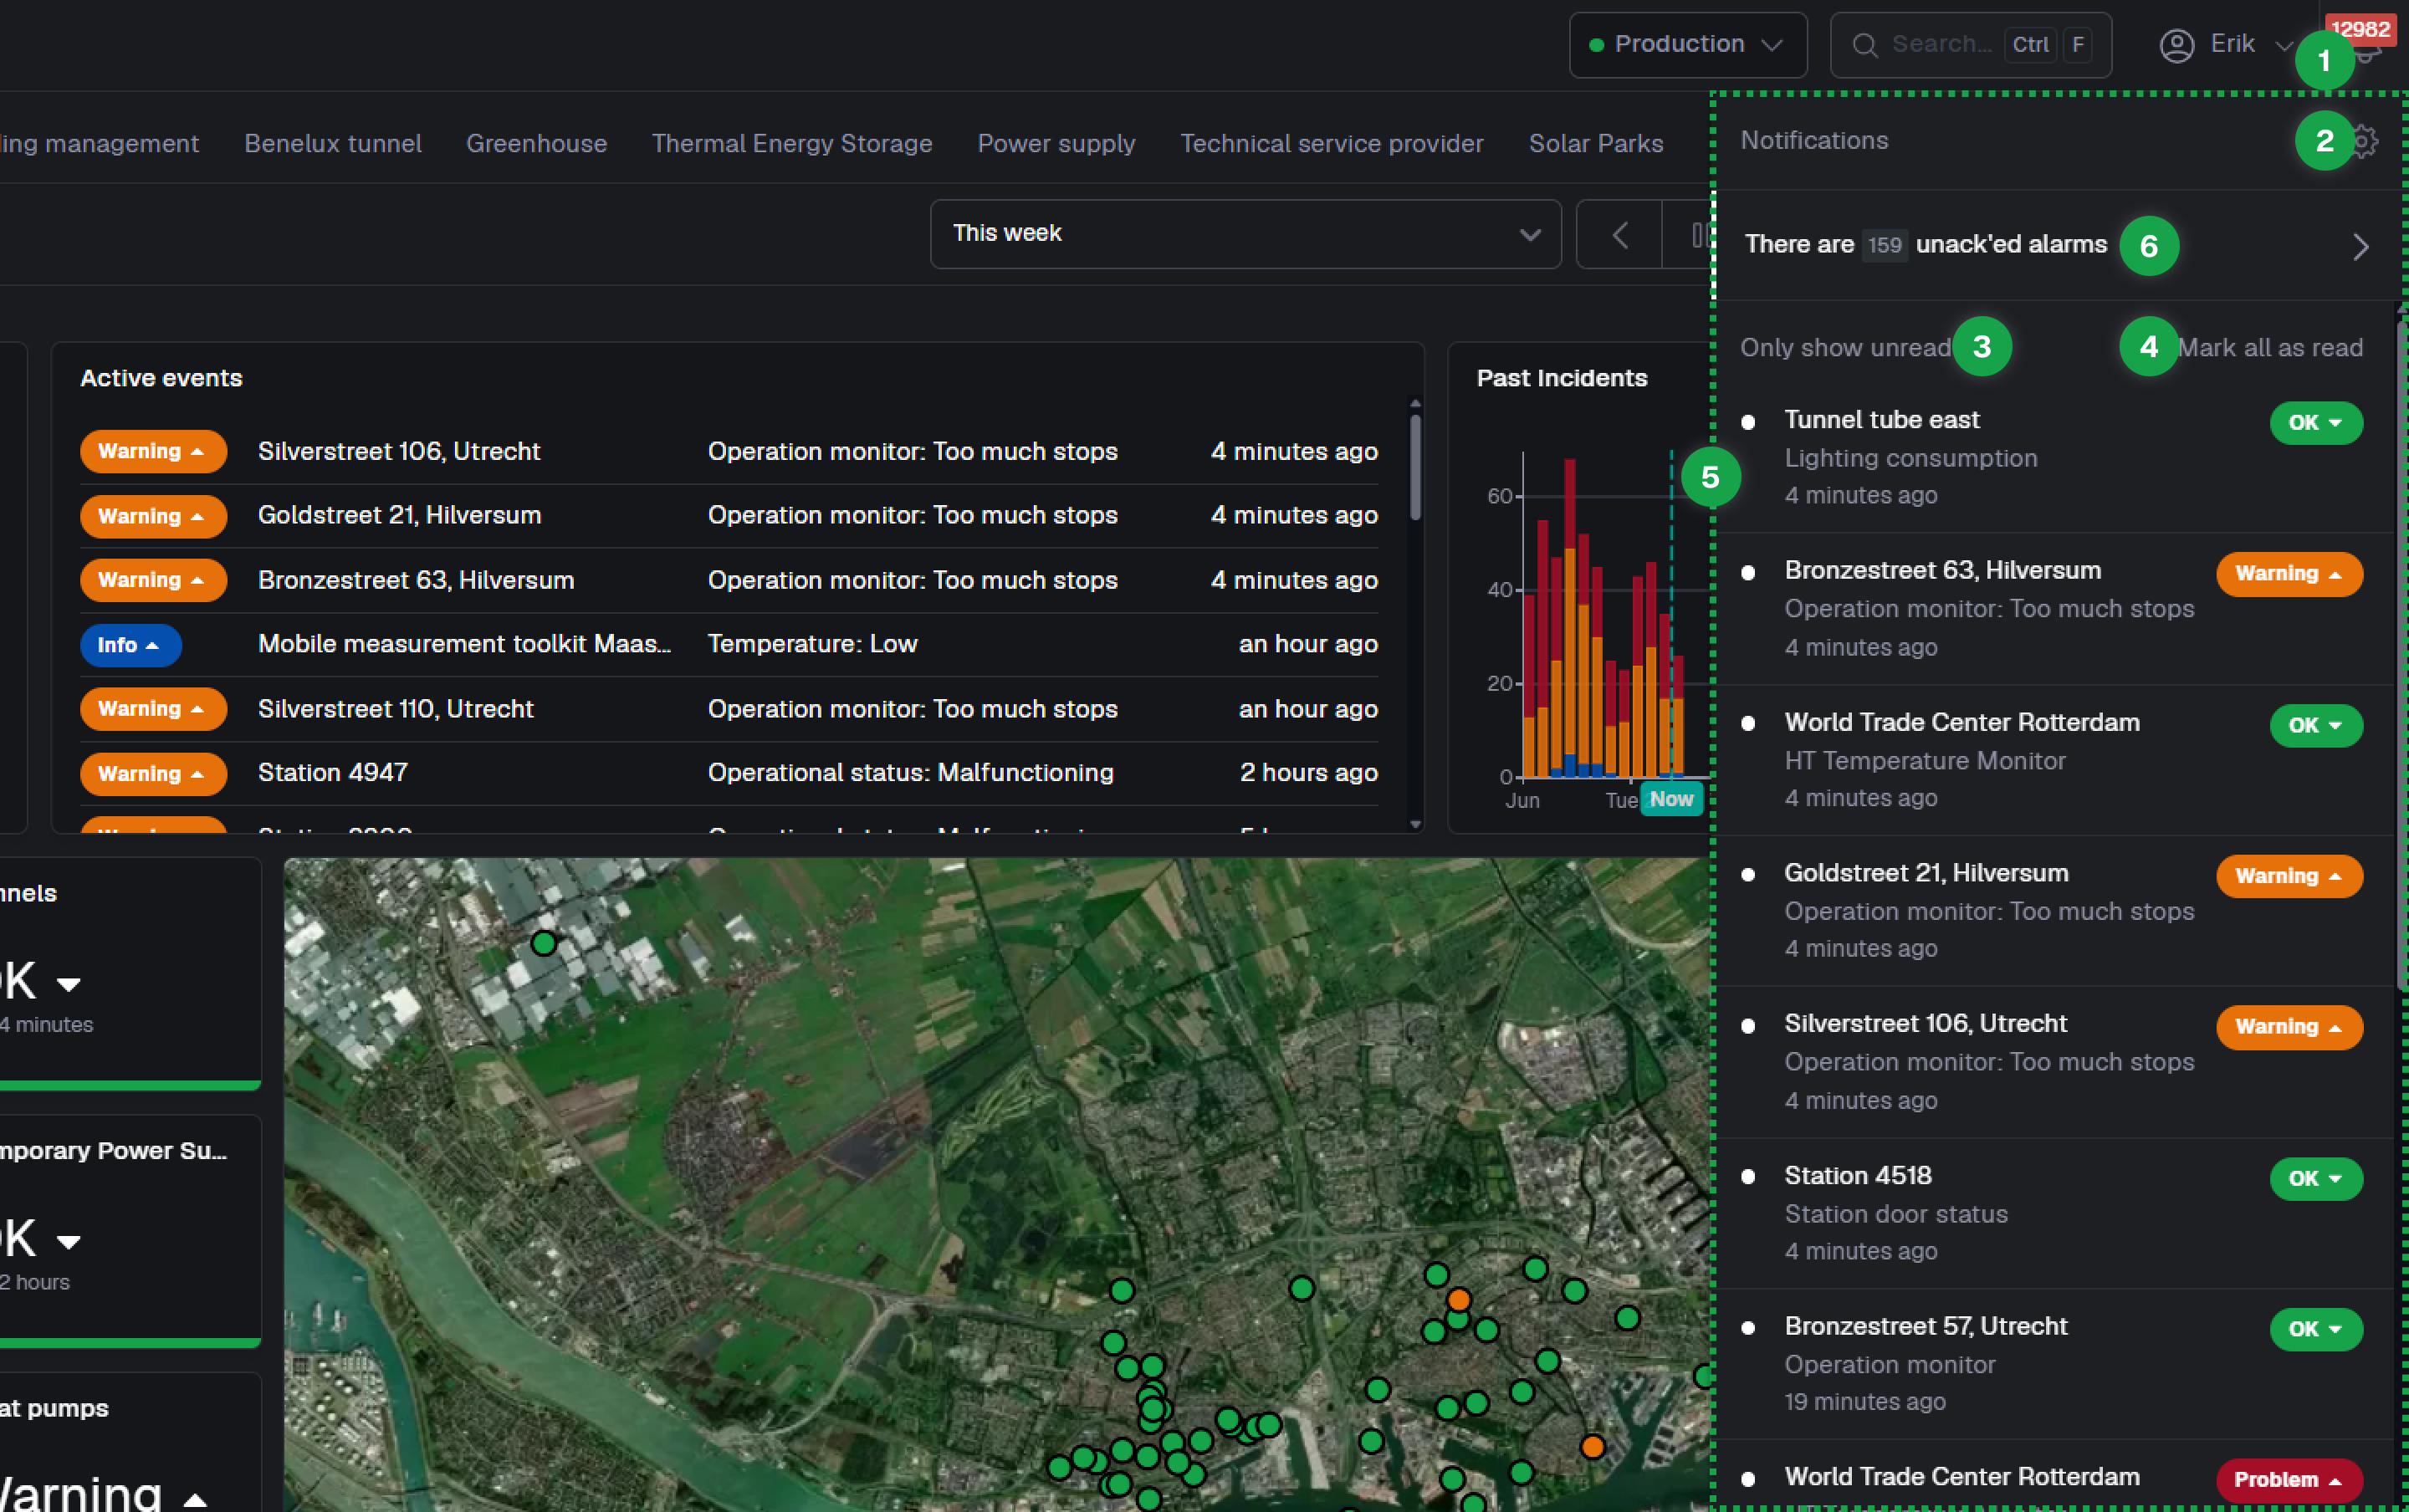Click the notification bell badge 12982
2409x1512 pixels.
point(2360,29)
